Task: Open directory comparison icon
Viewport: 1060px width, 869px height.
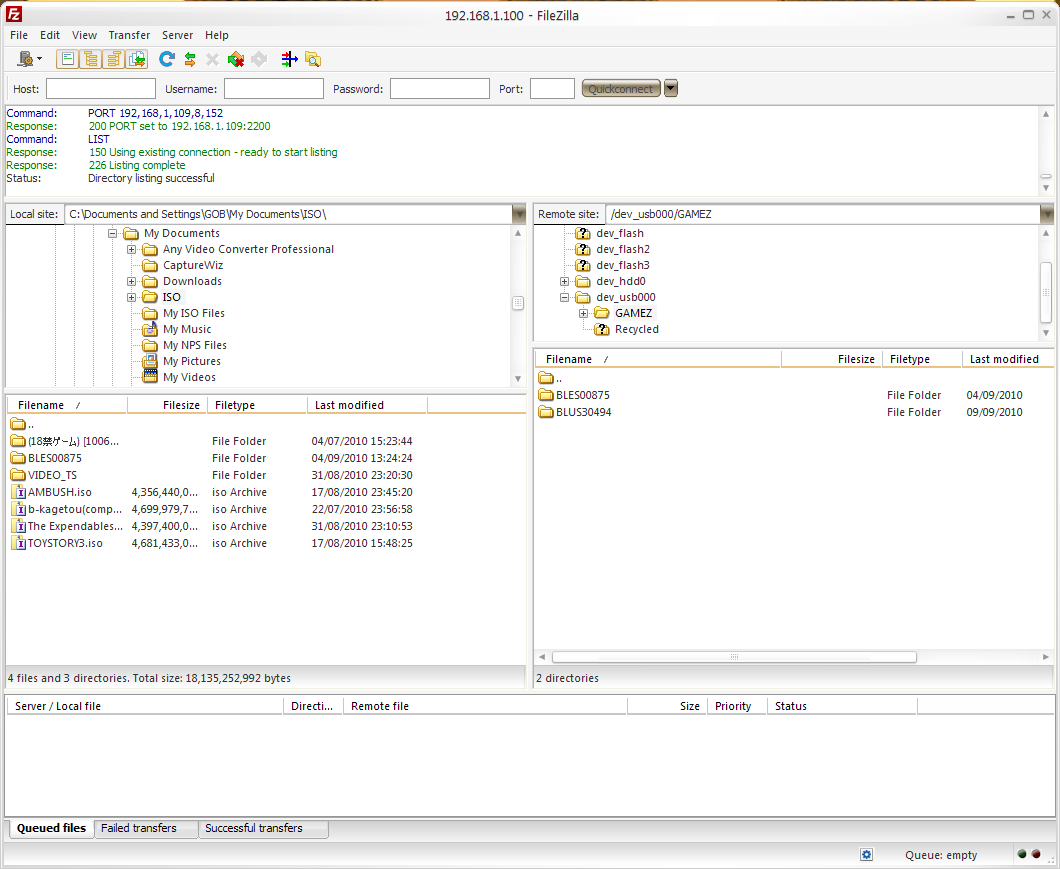Action: [x=313, y=60]
